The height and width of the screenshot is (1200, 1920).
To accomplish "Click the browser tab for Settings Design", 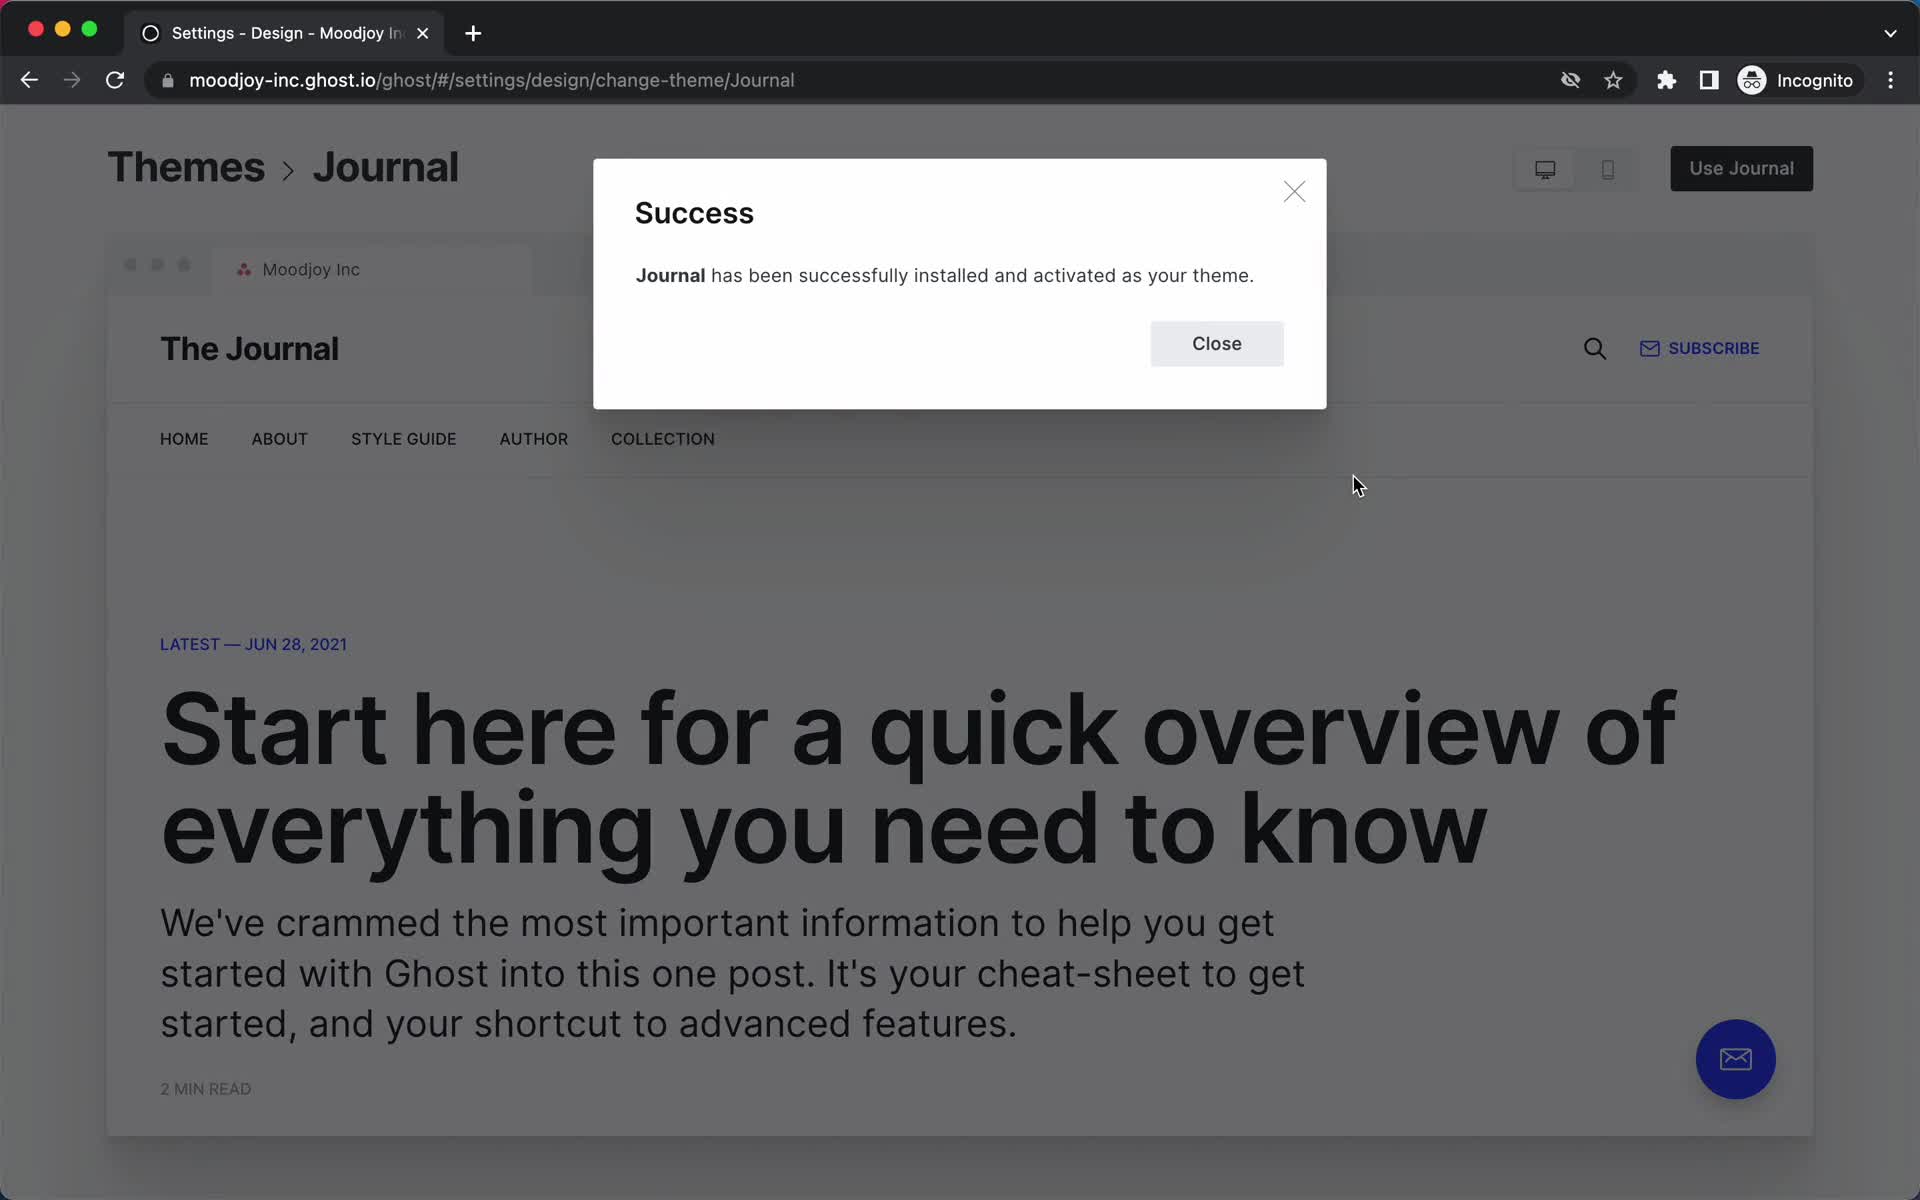I will (x=283, y=32).
